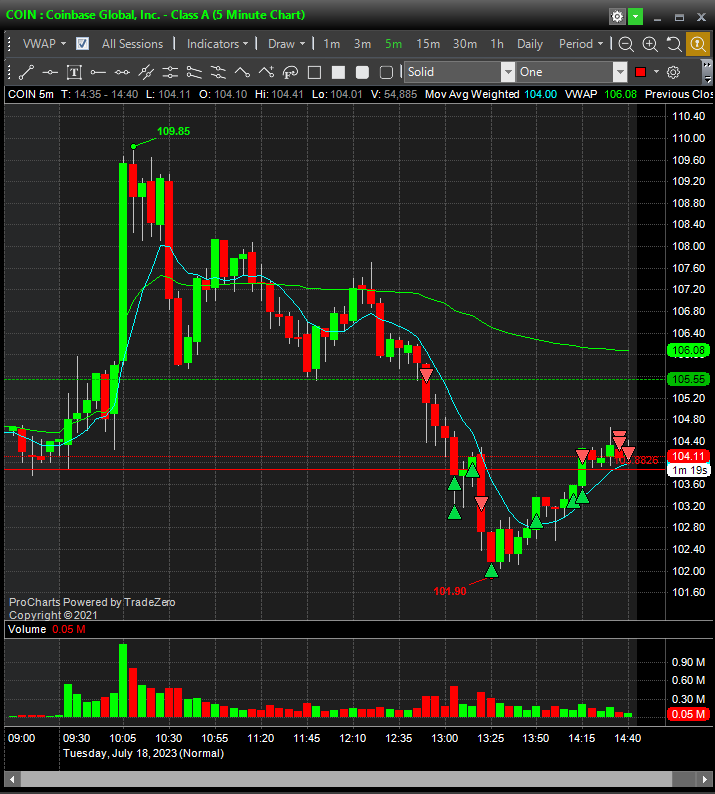Click the Mov Avg Weighted 104.00 readout

(490, 94)
